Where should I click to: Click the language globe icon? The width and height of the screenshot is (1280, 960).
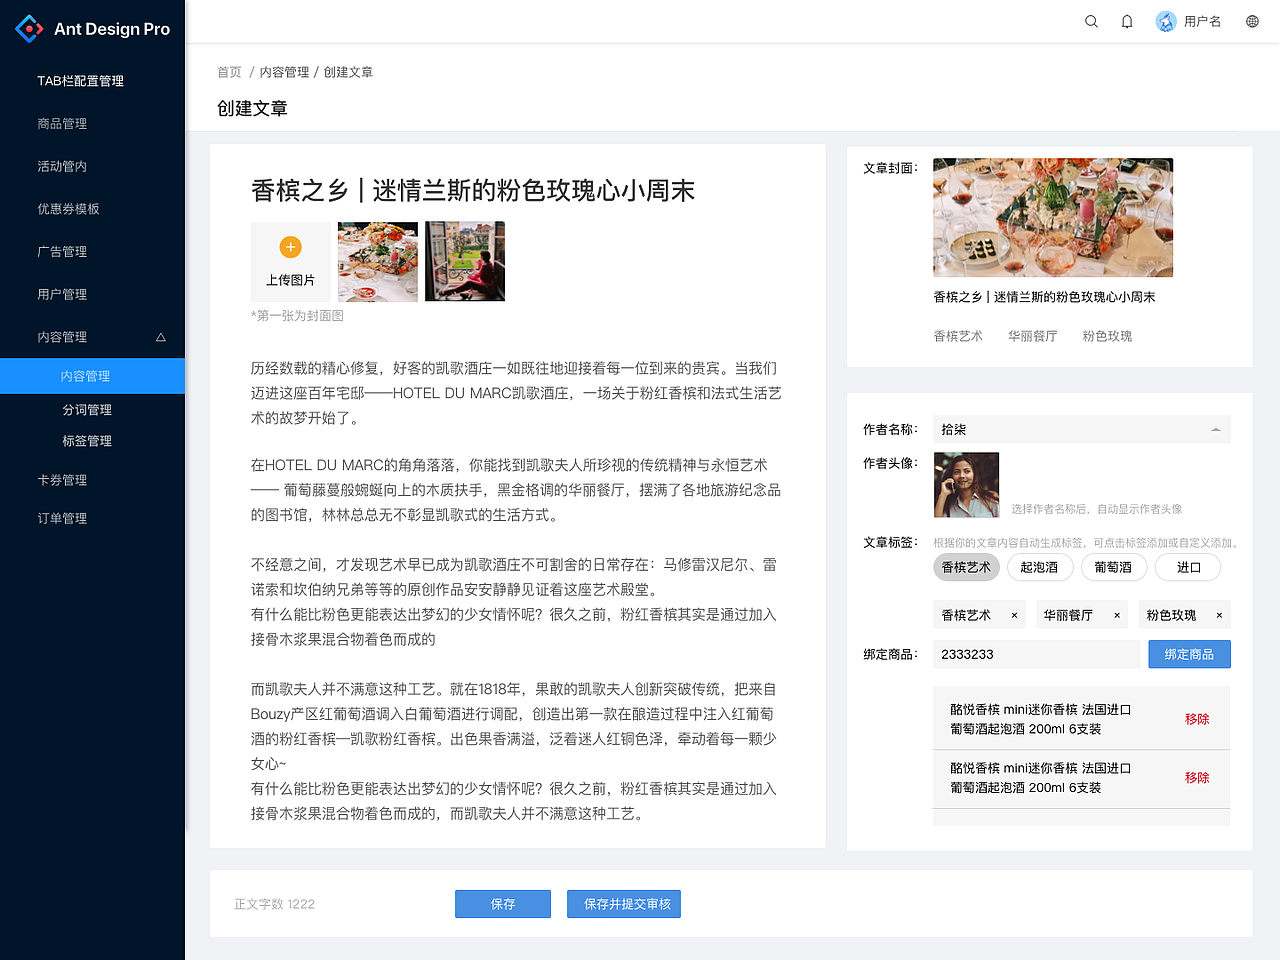coord(1250,20)
